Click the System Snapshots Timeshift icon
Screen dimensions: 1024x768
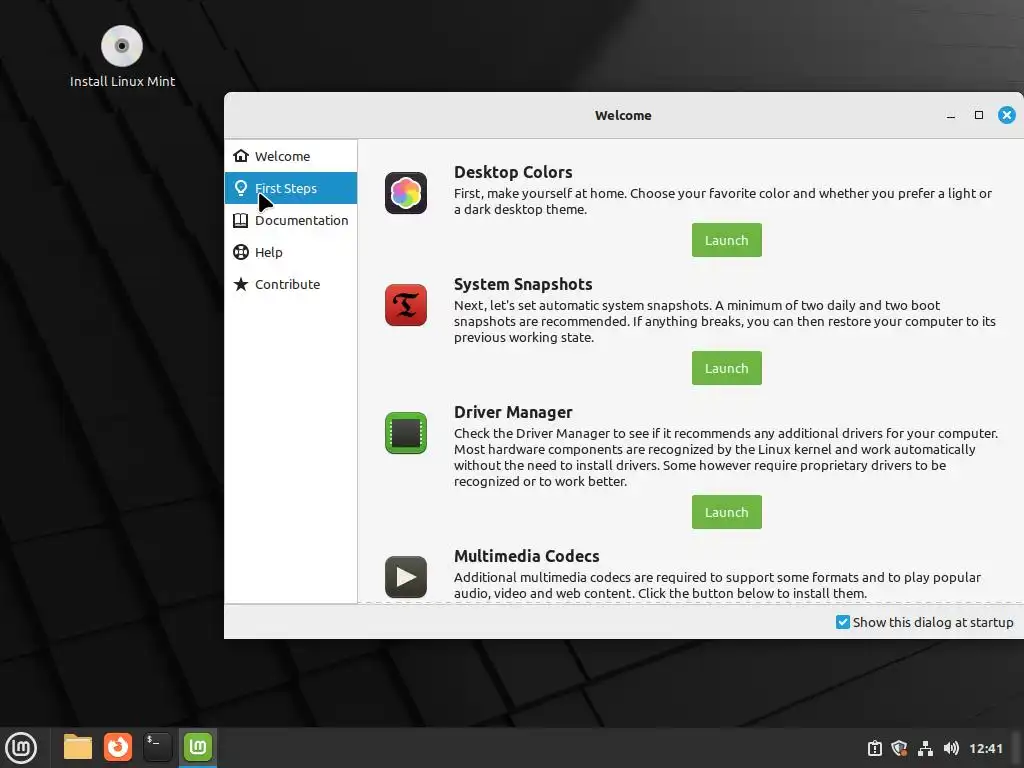(x=406, y=305)
